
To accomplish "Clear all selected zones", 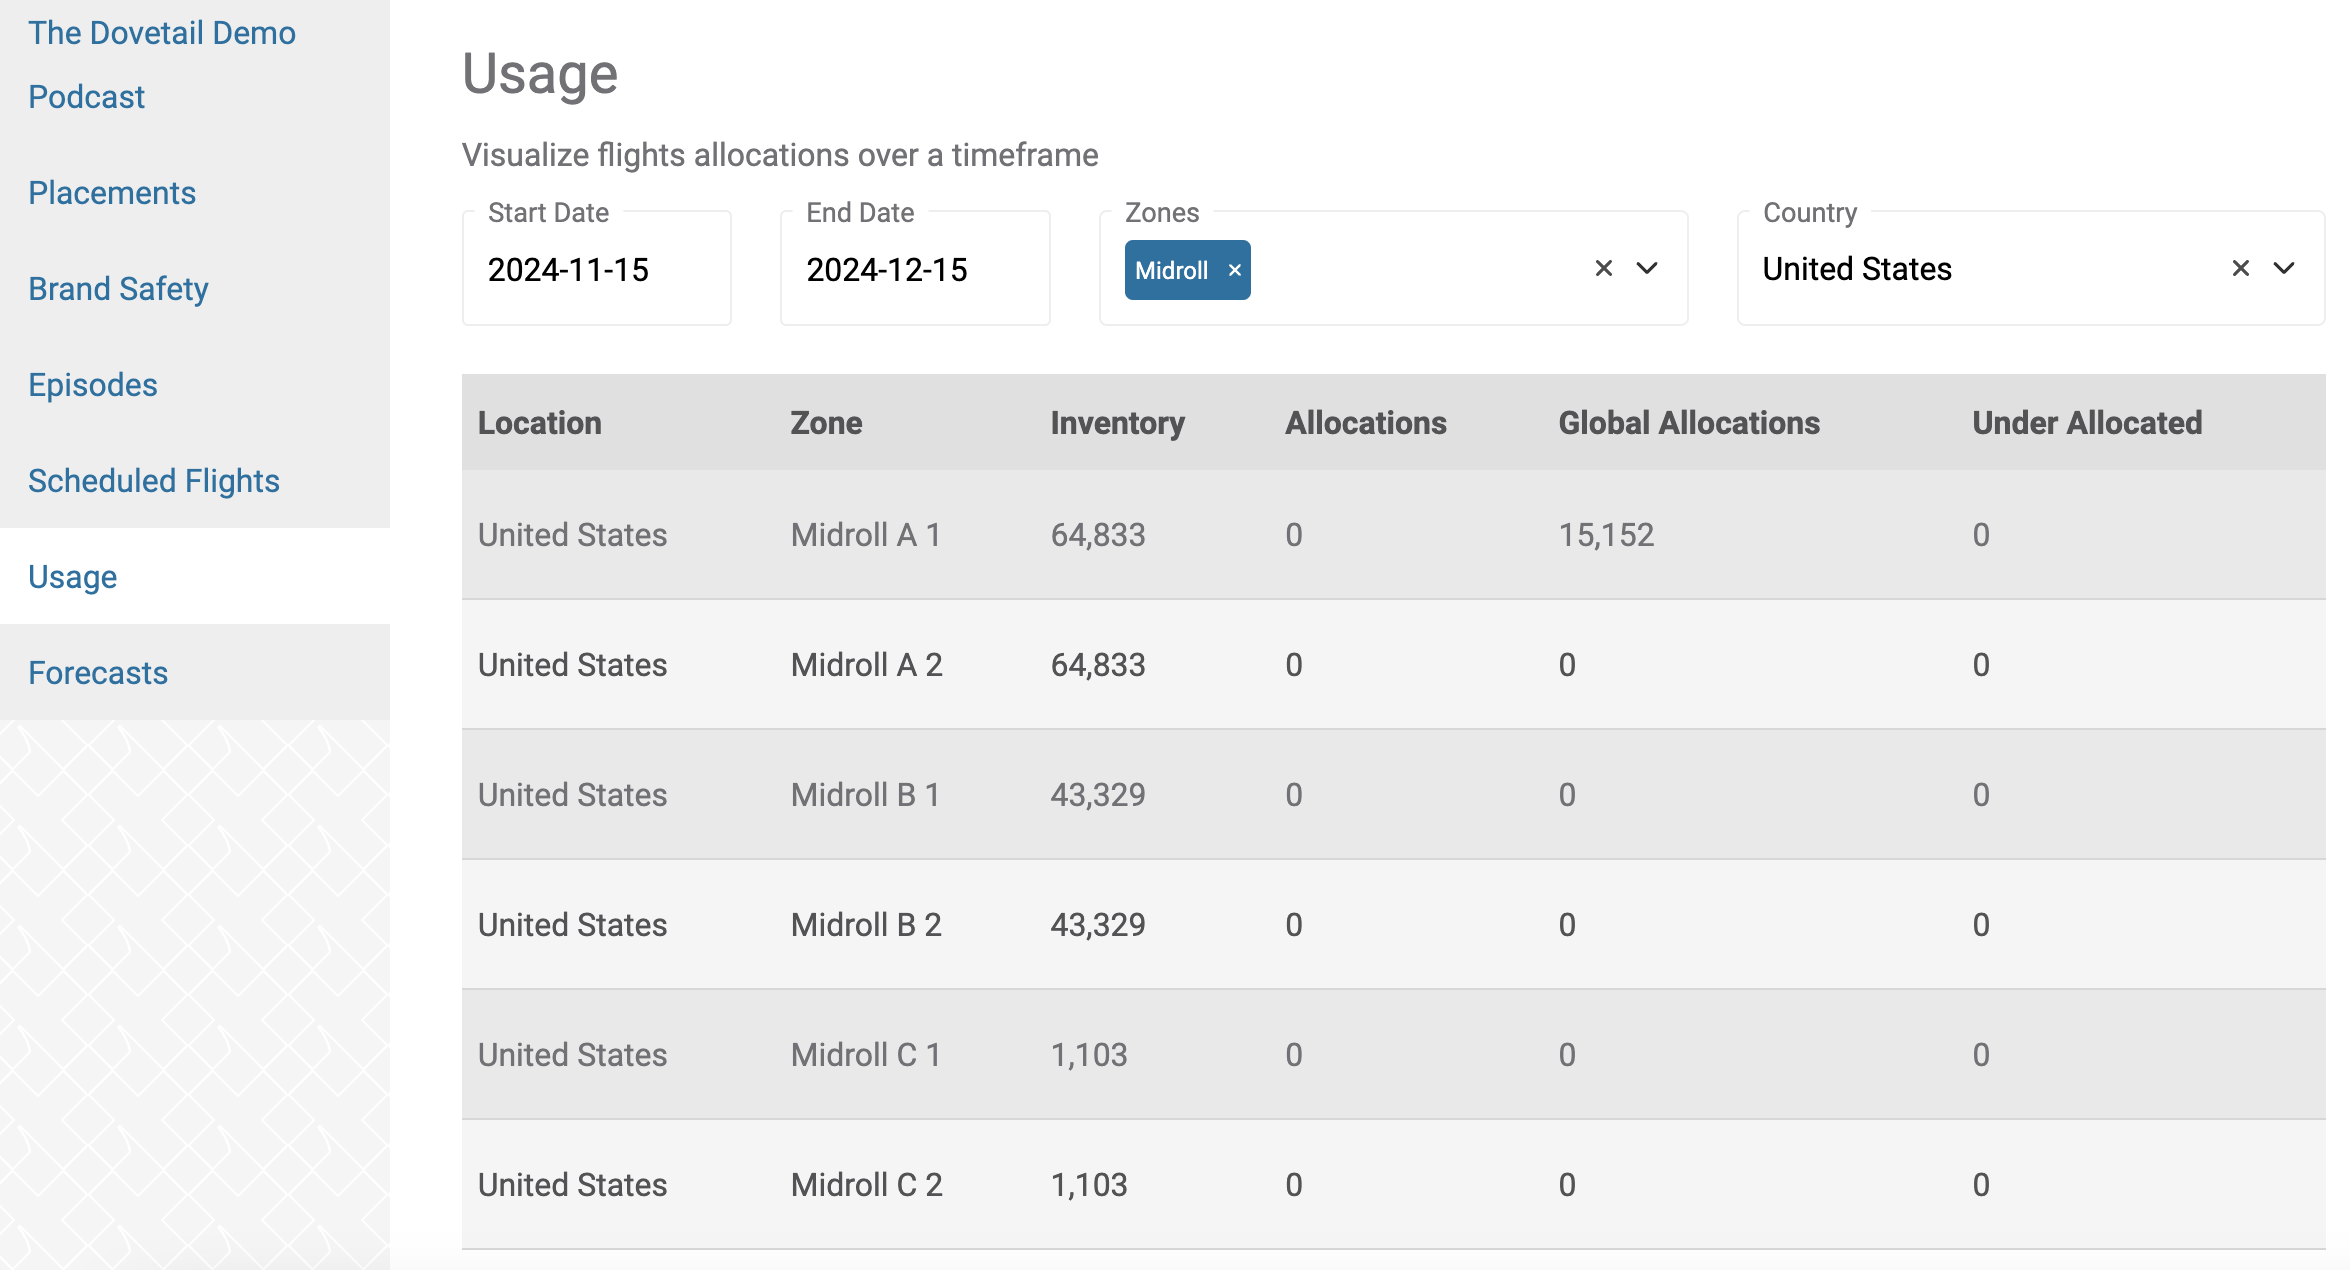I will click(1603, 268).
